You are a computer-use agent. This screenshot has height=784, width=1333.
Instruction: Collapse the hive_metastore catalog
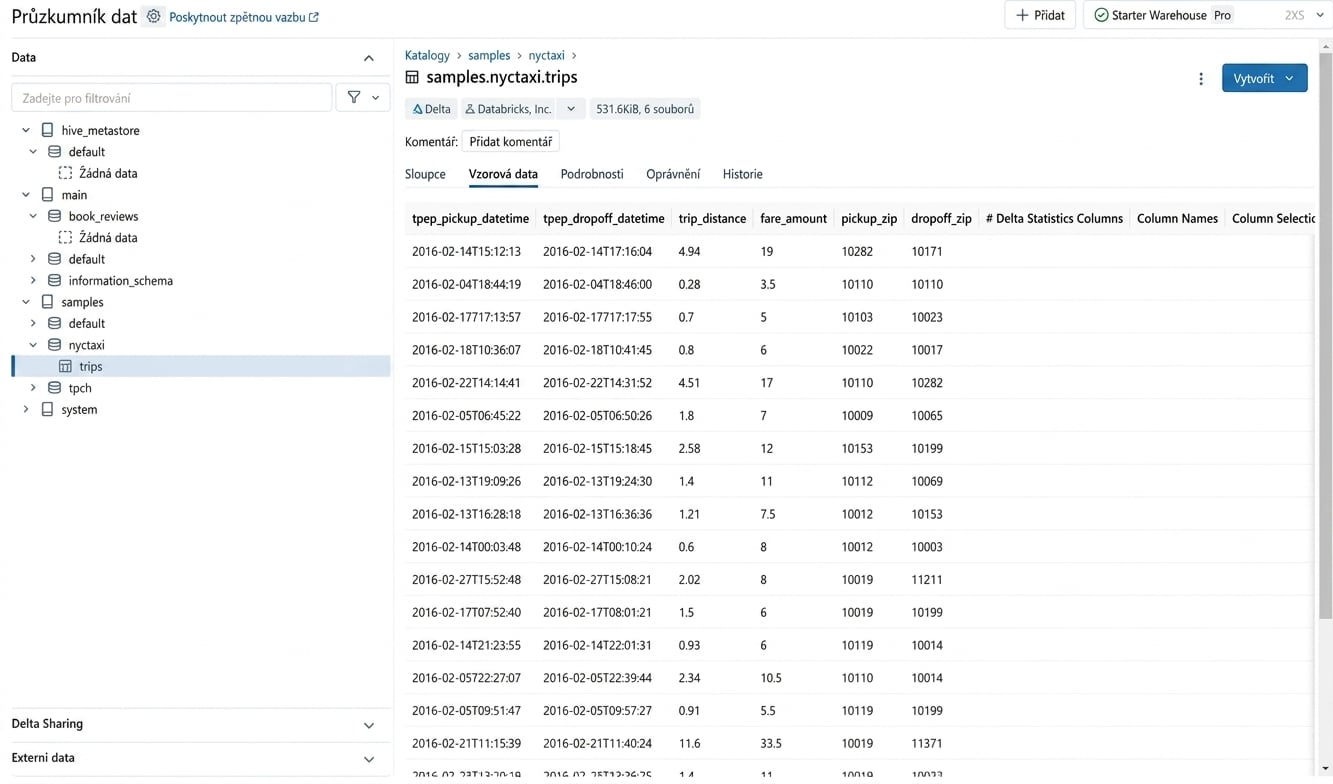[x=26, y=130]
